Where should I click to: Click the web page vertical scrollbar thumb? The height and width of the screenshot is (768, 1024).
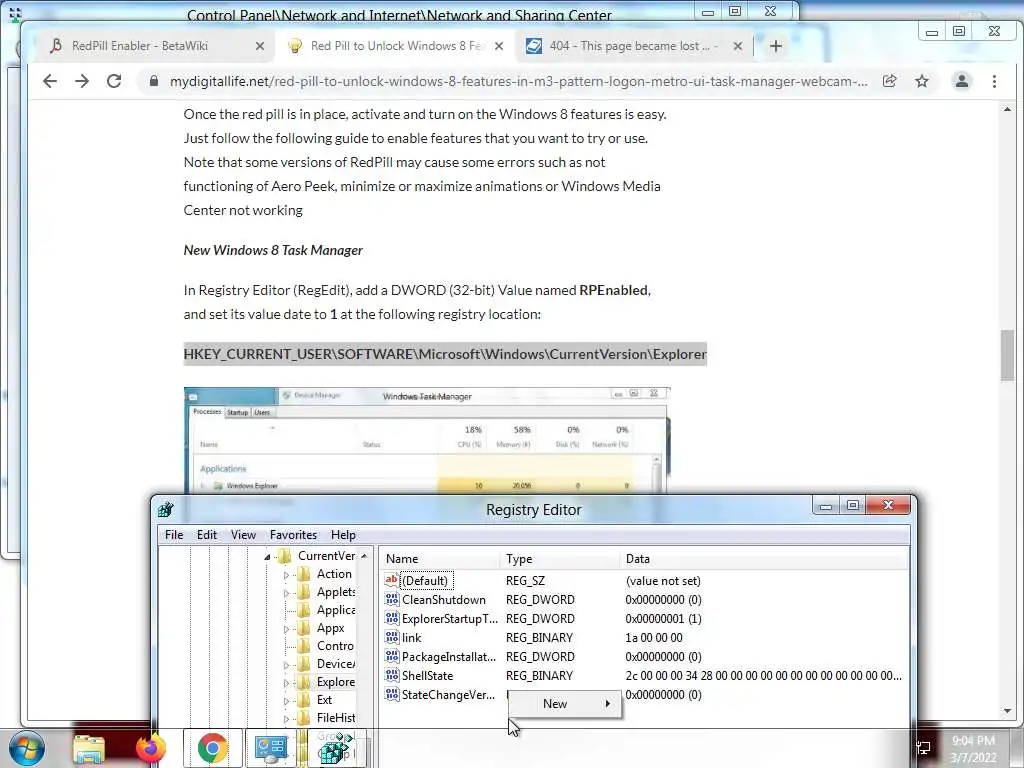(x=1007, y=355)
